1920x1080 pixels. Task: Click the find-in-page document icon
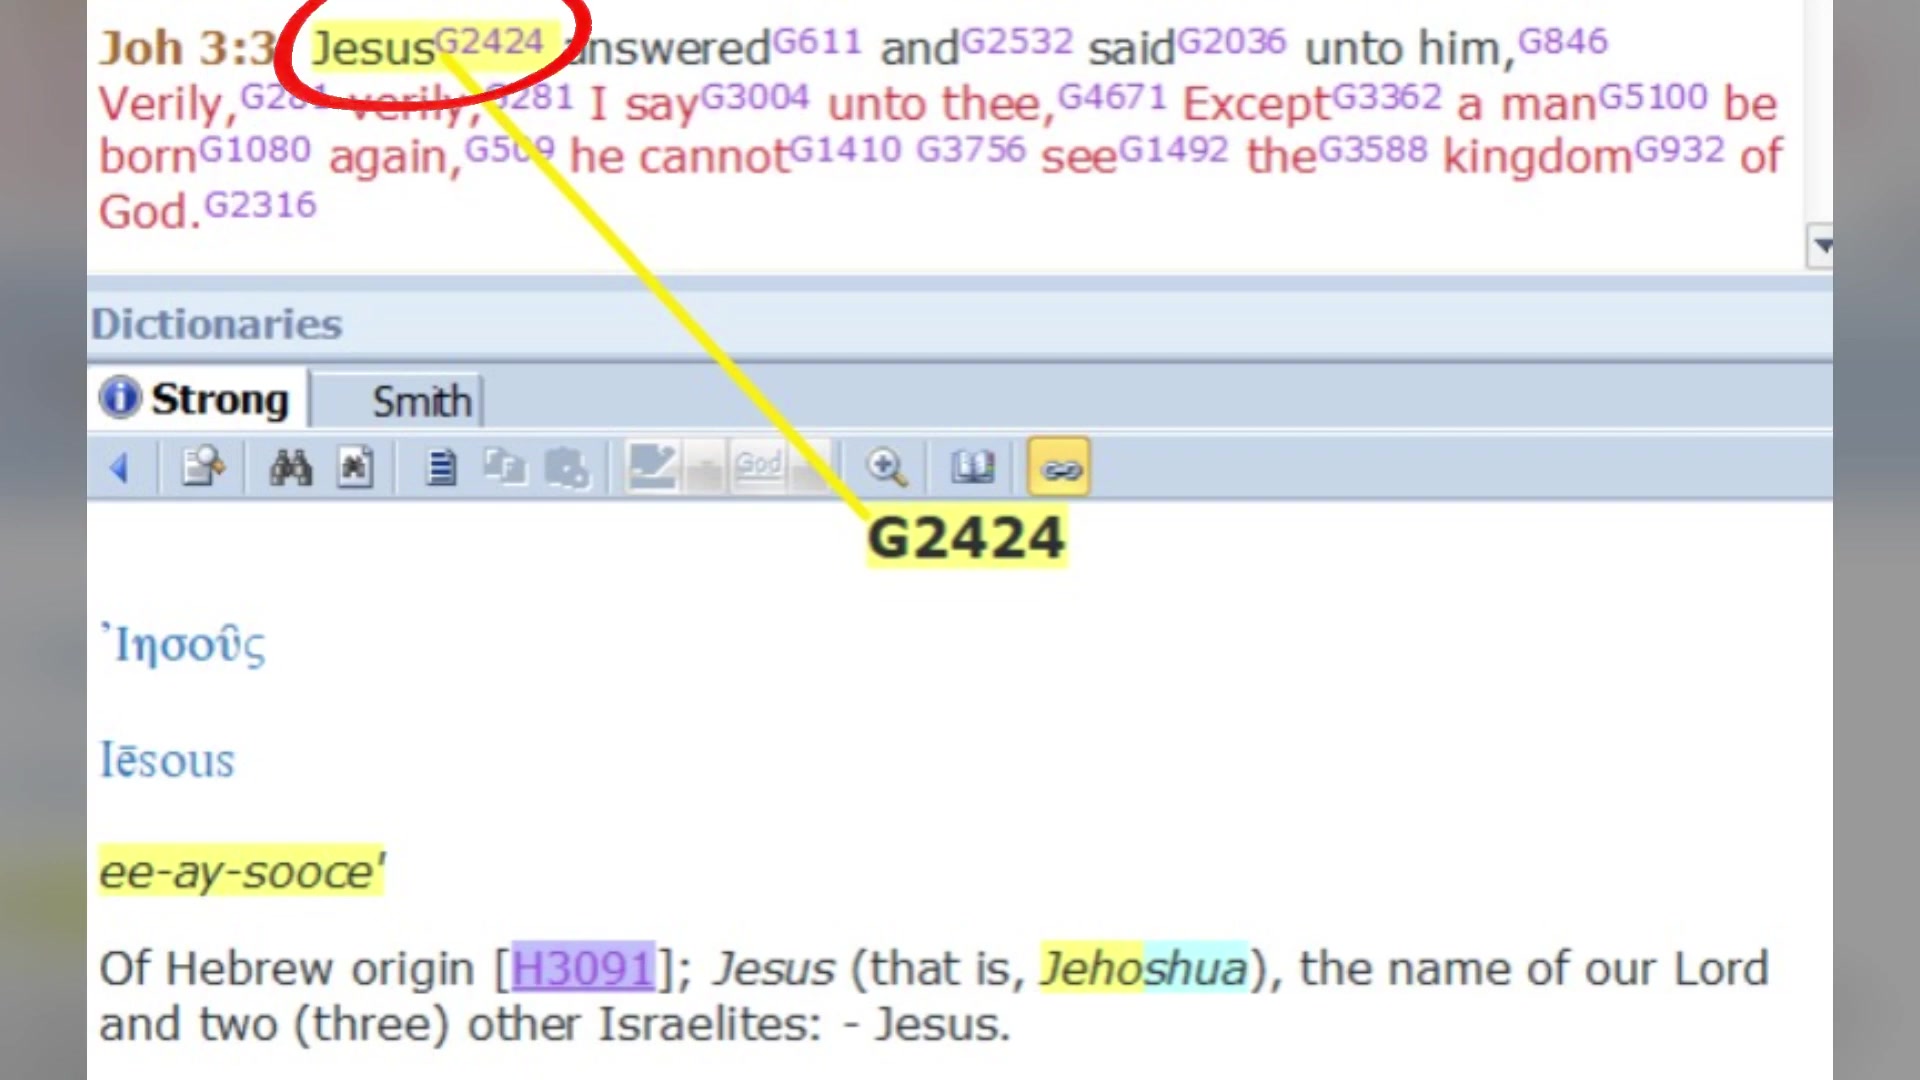tap(355, 468)
